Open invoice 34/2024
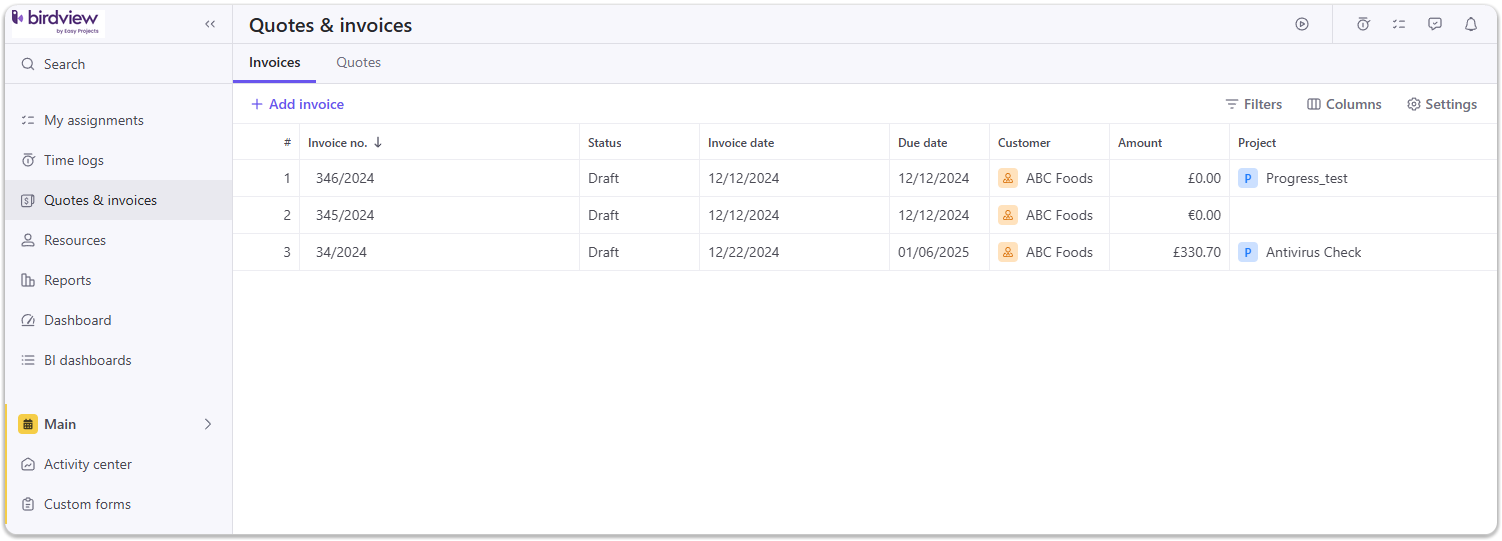This screenshot has height=541, width=1502. 341,252
